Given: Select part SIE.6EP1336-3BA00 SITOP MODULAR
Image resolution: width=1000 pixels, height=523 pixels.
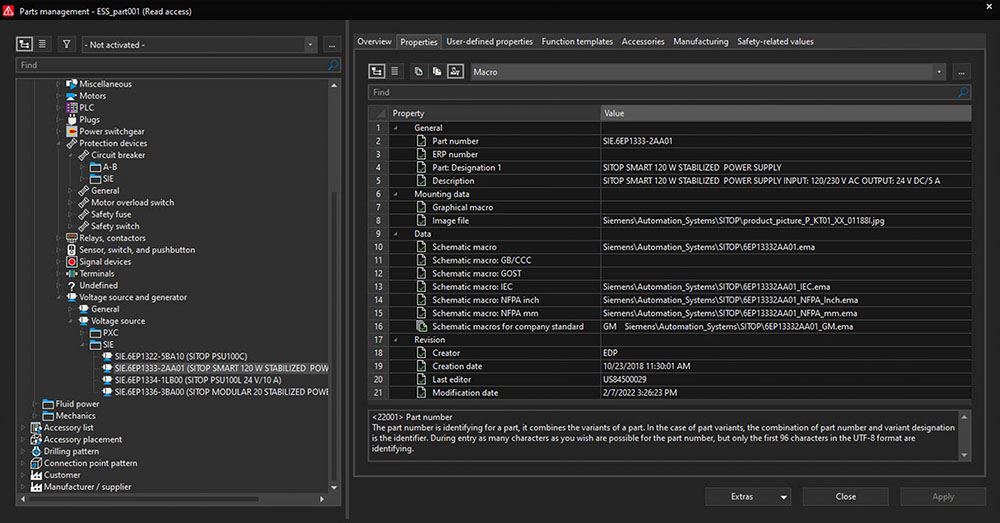Looking at the screenshot, I should click(x=221, y=392).
